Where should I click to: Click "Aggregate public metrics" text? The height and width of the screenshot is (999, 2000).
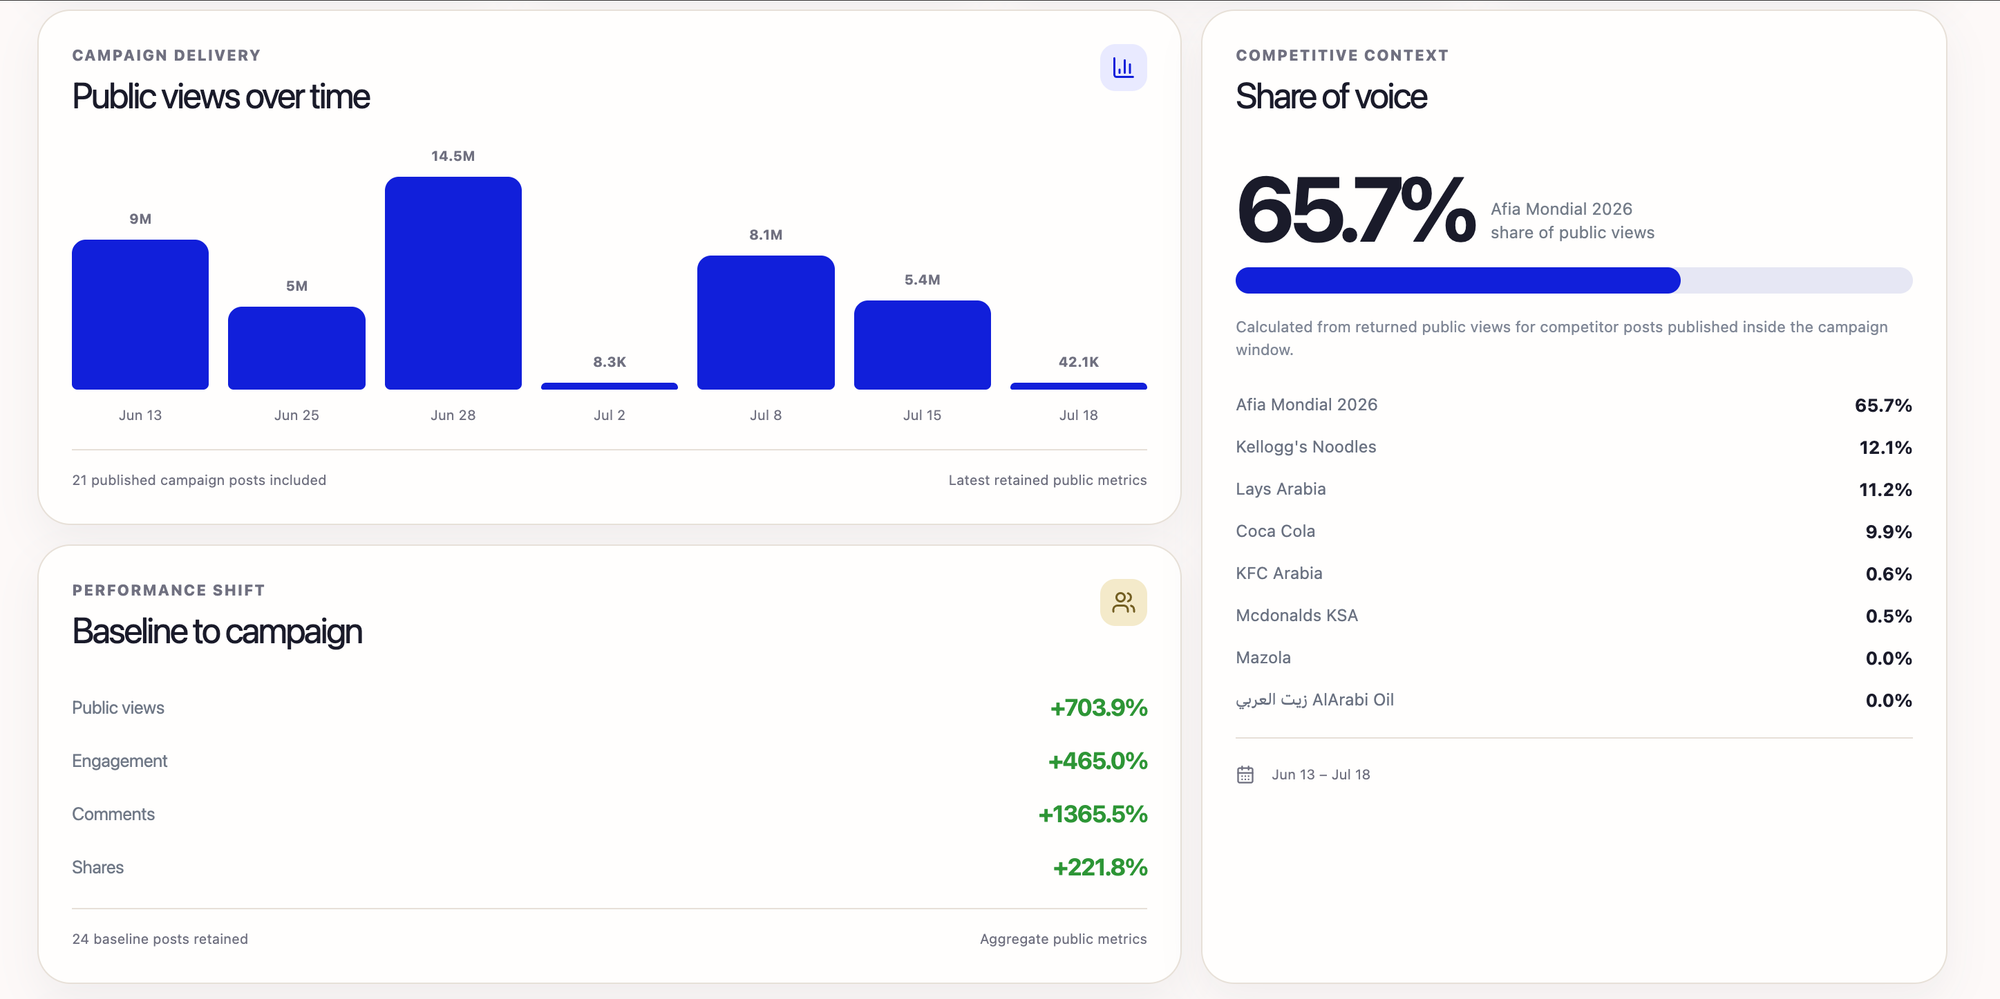(1063, 939)
